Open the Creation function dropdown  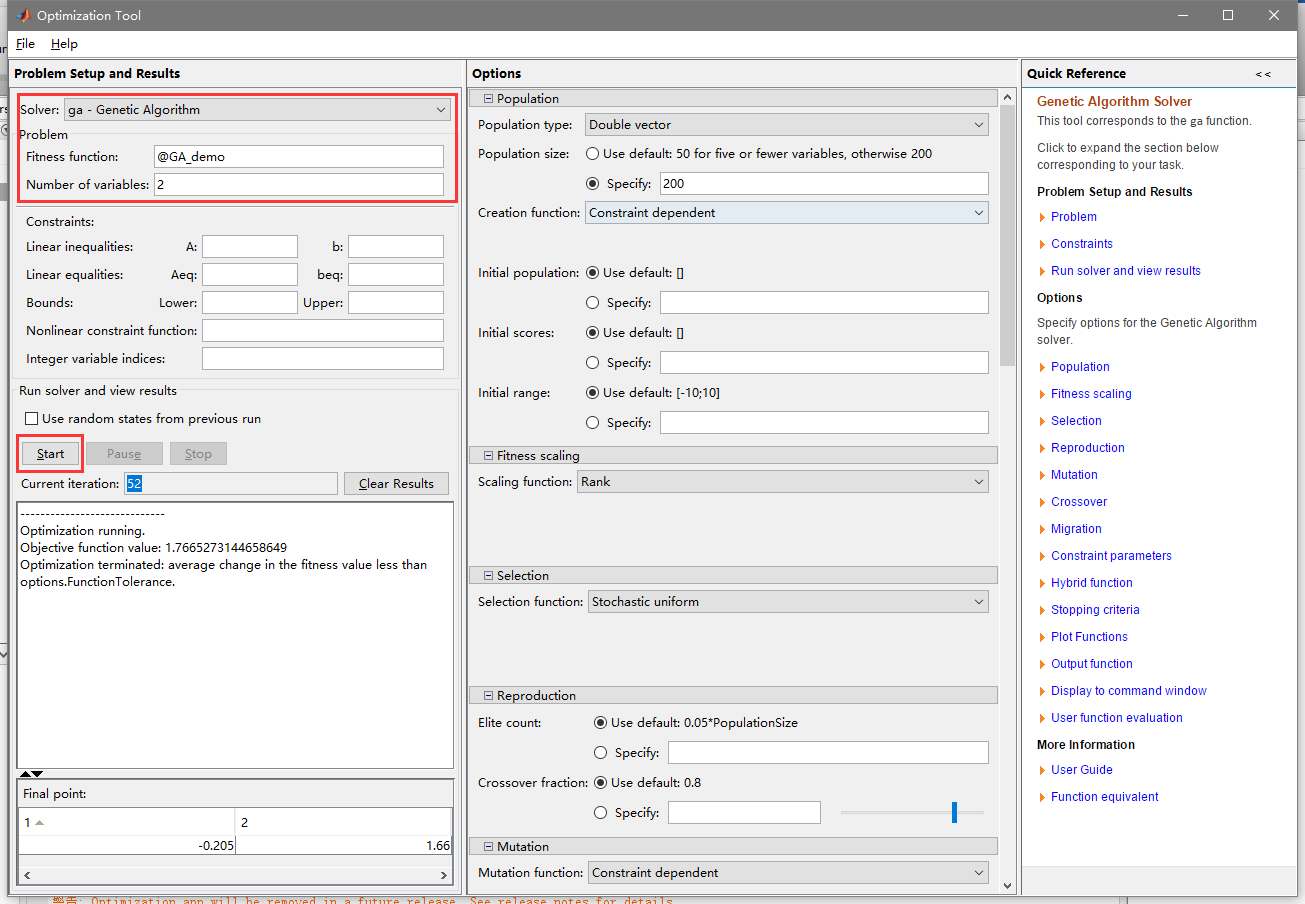click(786, 213)
